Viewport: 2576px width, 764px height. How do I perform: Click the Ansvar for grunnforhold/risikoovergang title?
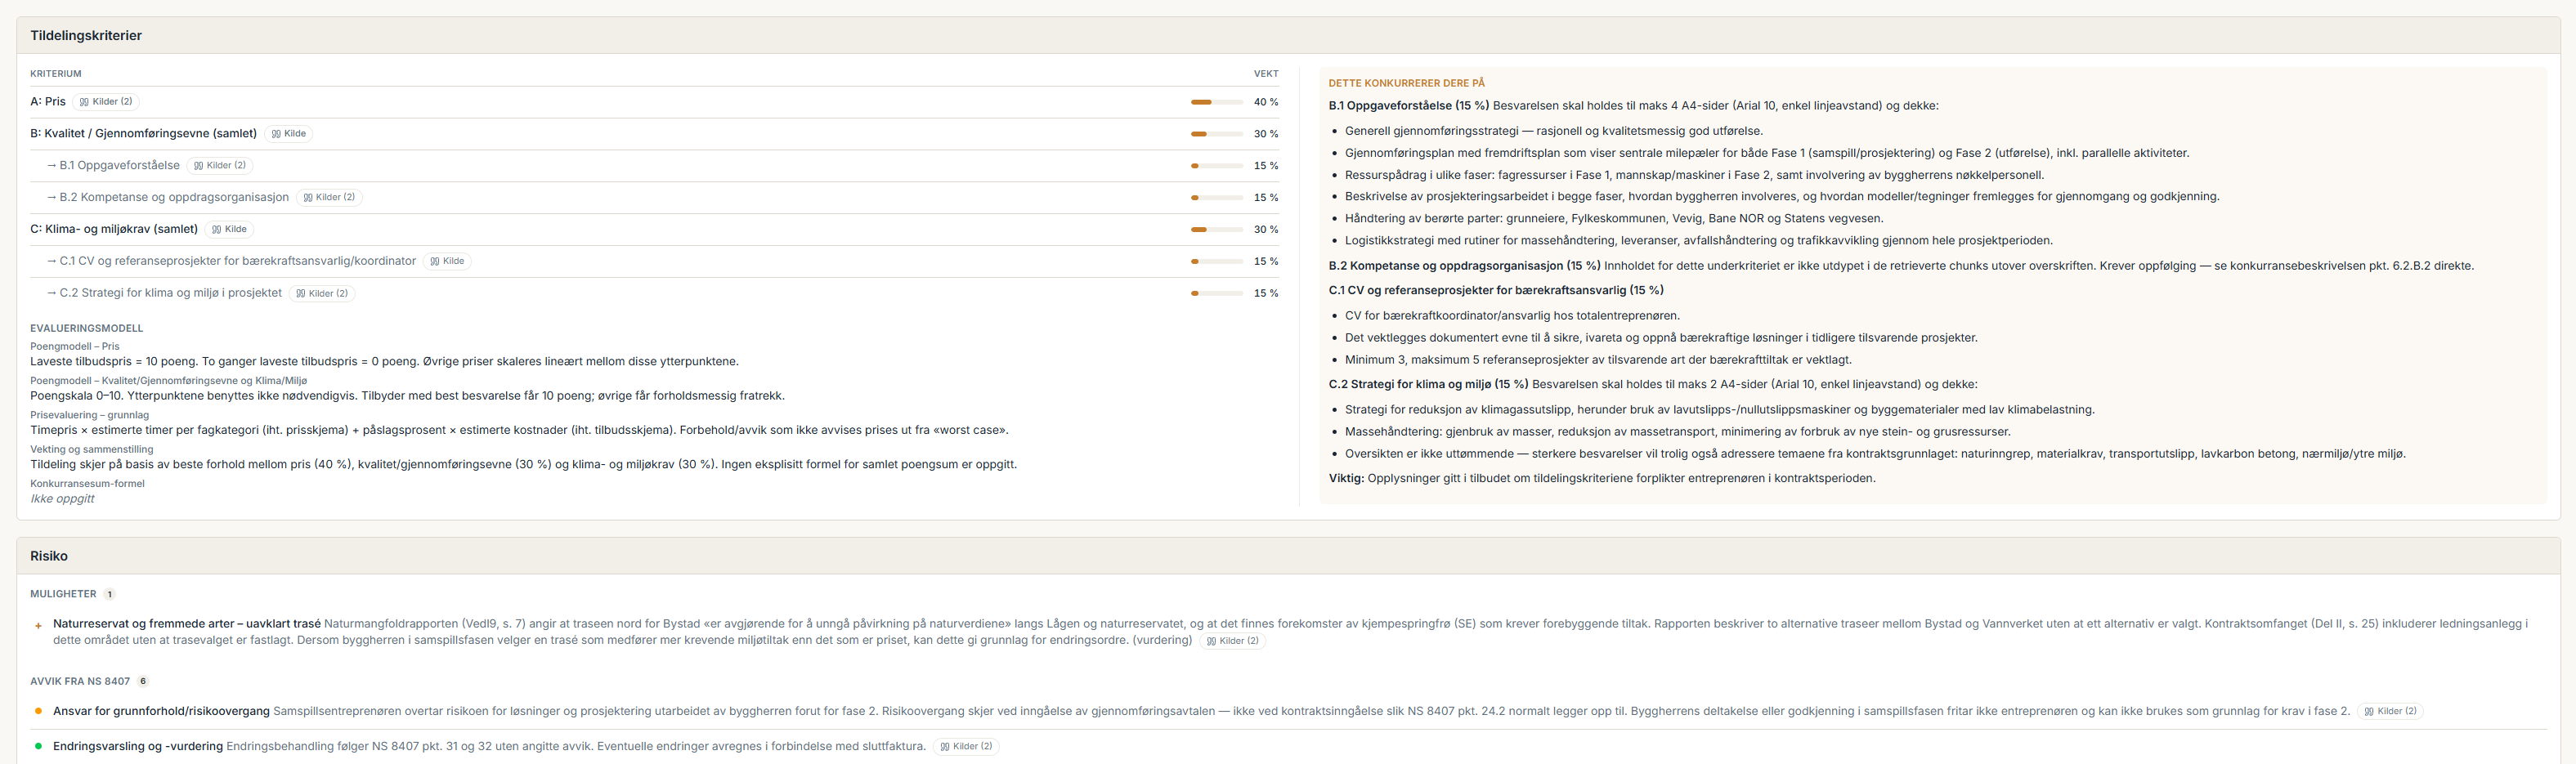(x=161, y=712)
